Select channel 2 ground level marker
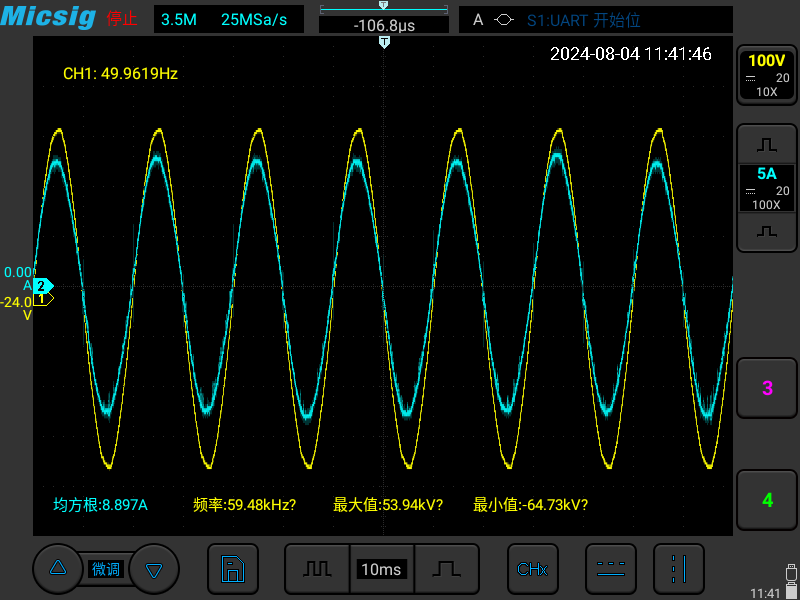 tap(43, 286)
